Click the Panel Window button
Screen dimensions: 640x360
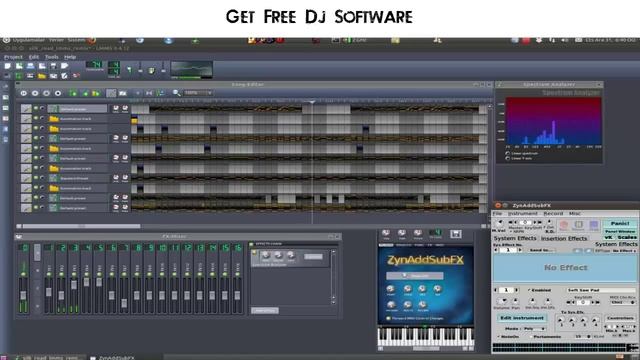pyautogui.click(x=620, y=231)
